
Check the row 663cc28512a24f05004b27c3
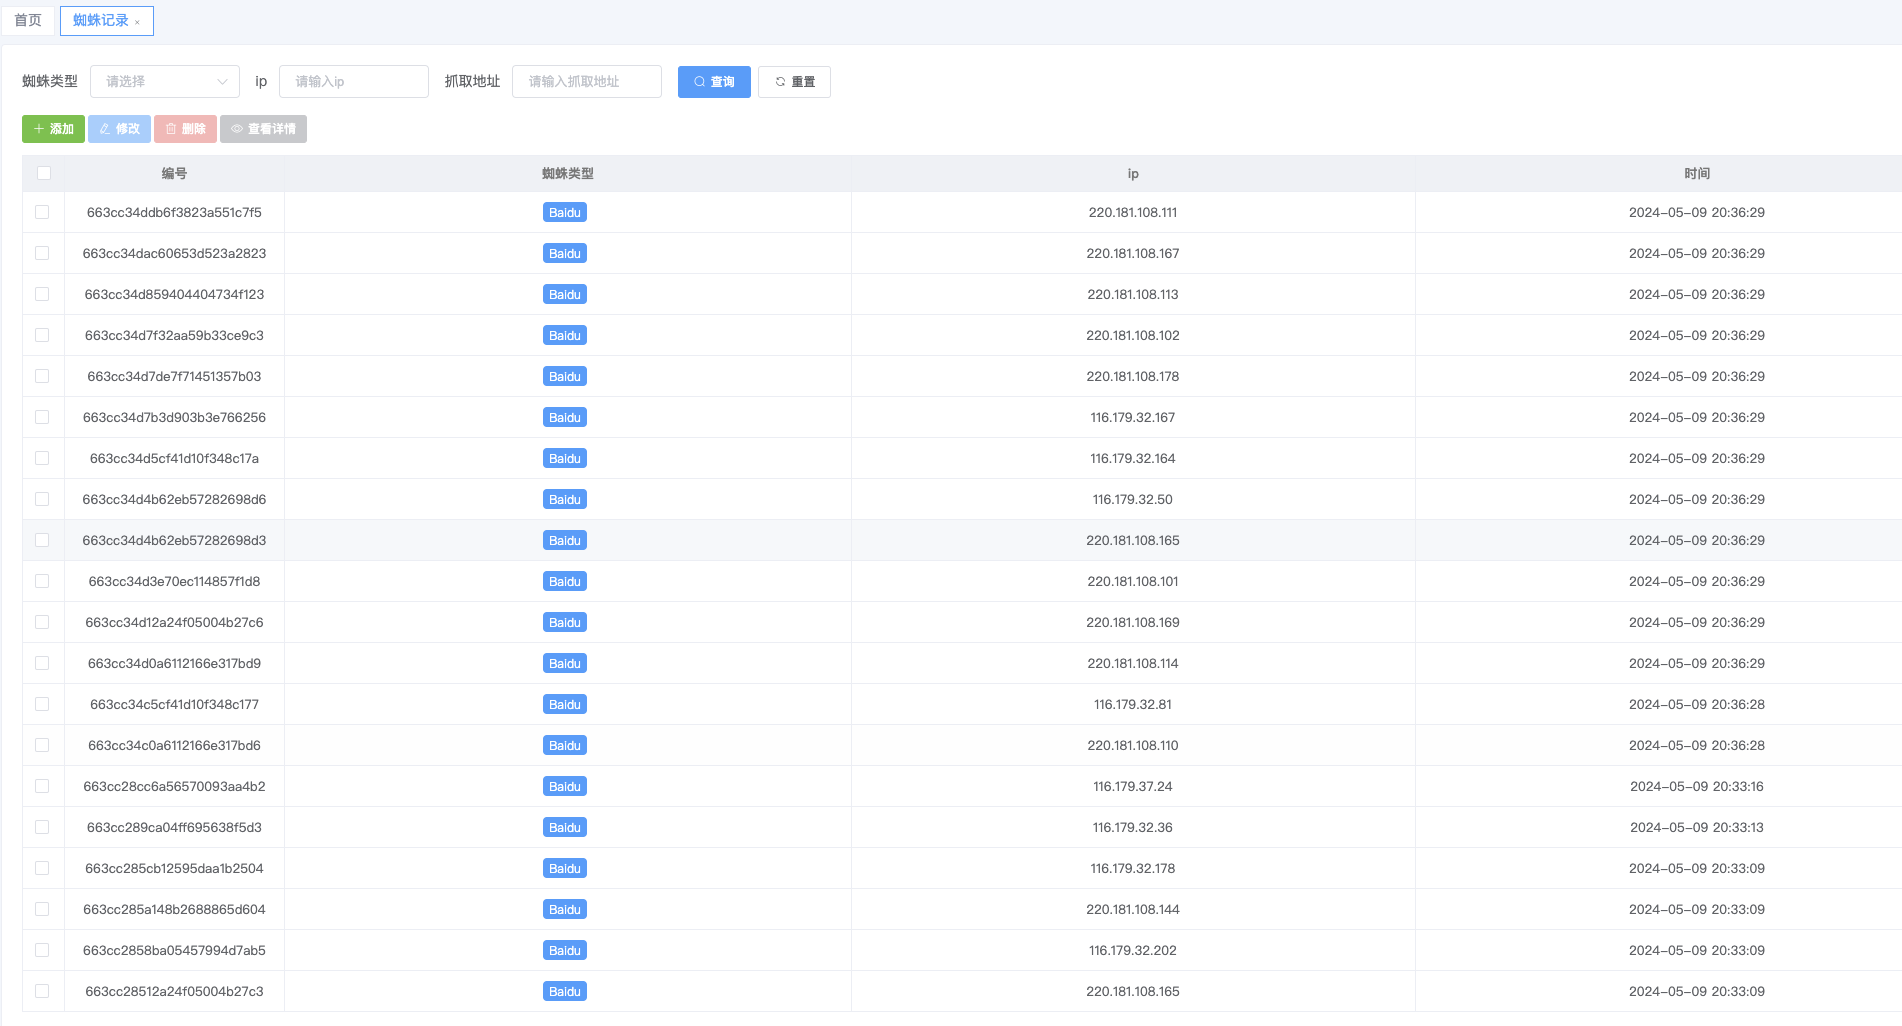[x=42, y=991]
